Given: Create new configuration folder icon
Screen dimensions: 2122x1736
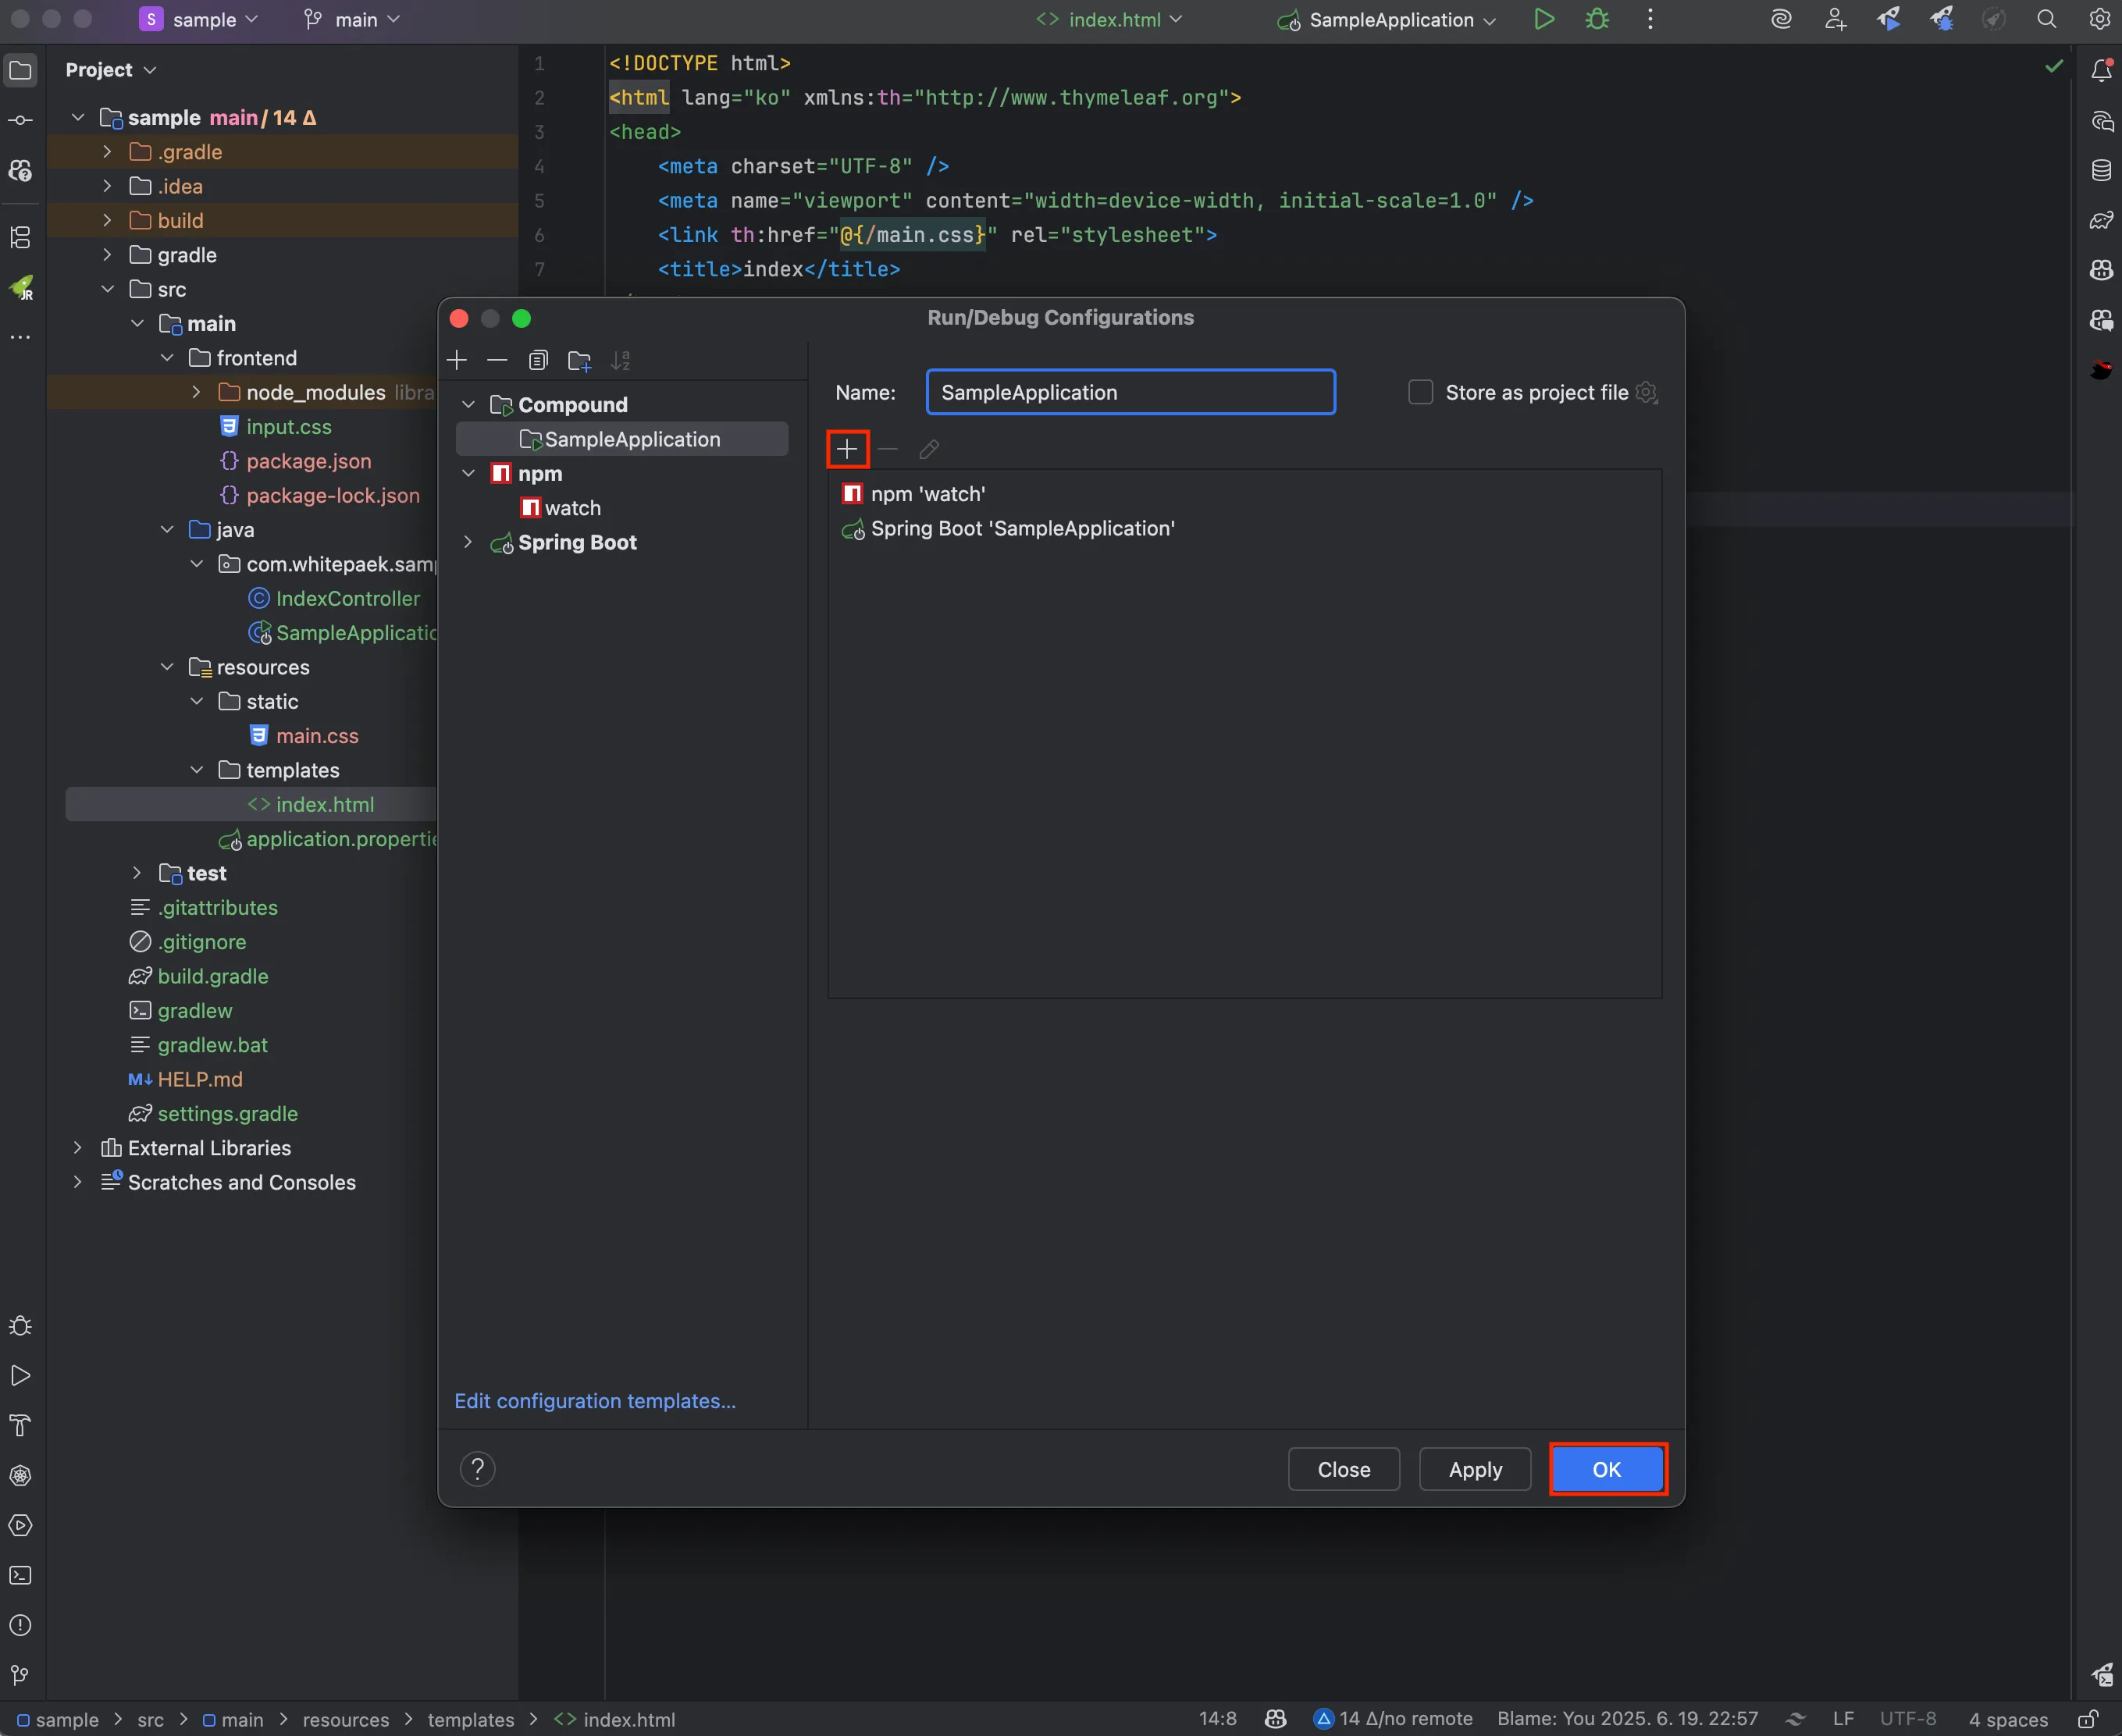Looking at the screenshot, I should [x=579, y=360].
